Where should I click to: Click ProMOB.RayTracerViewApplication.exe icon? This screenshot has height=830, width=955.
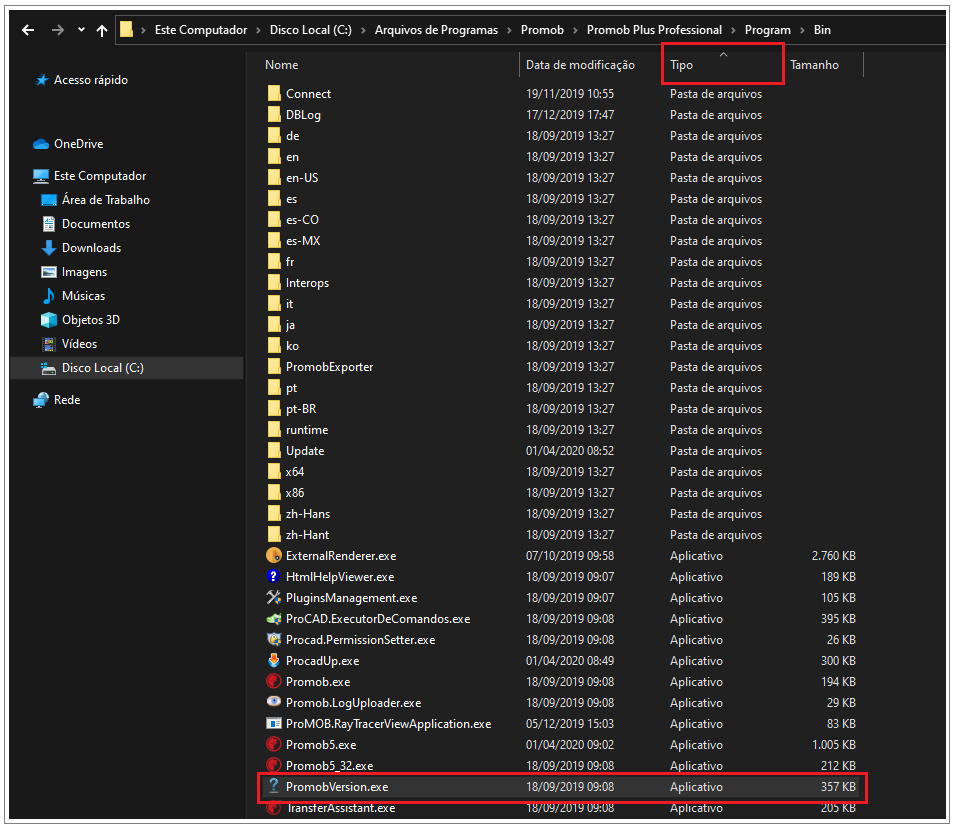pos(274,723)
